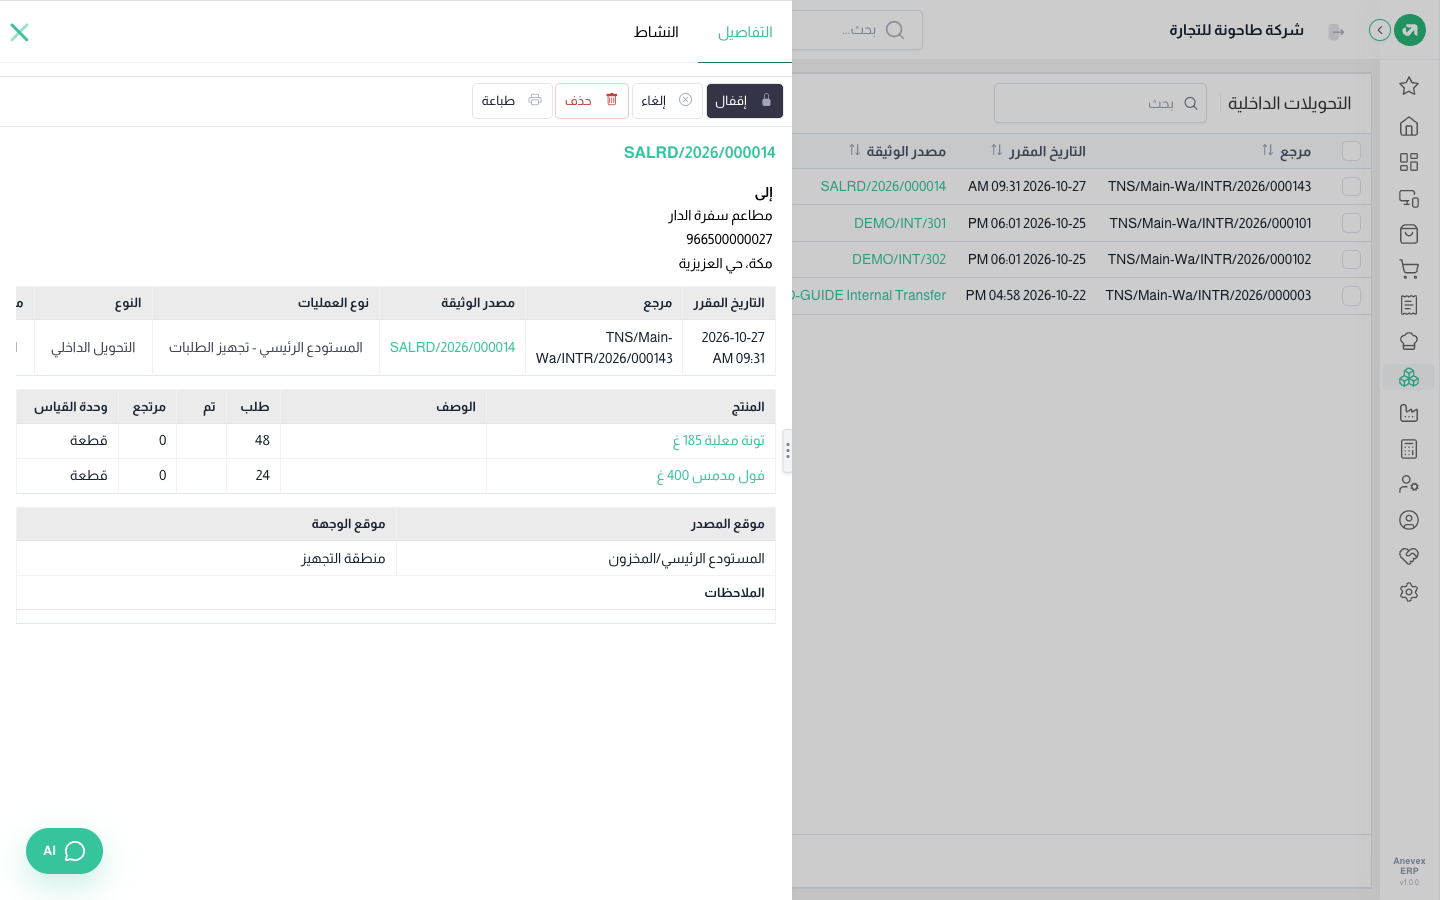This screenshot has height=900, width=1440.
Task: Close the details panel with X
Action: 19,32
